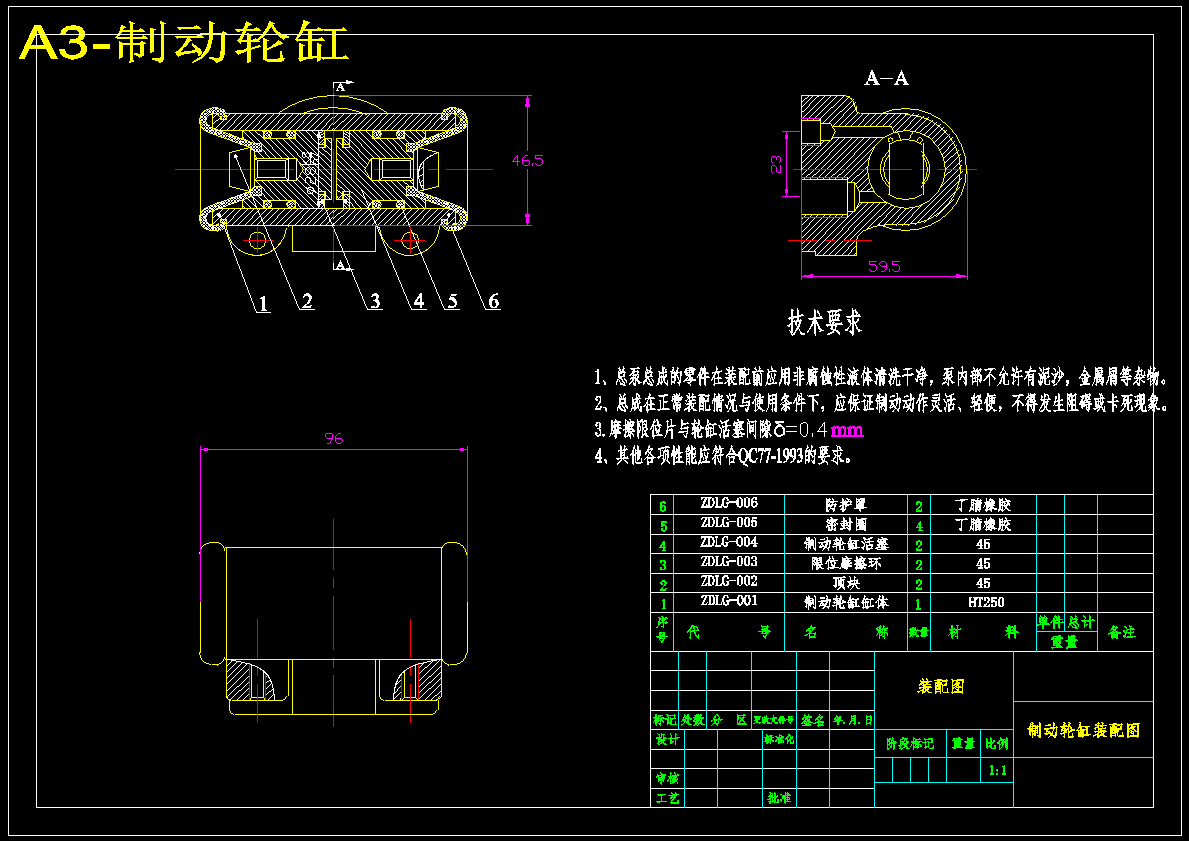Click the balloon label 6 for the dust boot
Screen dimensions: 1189x841
(x=491, y=301)
